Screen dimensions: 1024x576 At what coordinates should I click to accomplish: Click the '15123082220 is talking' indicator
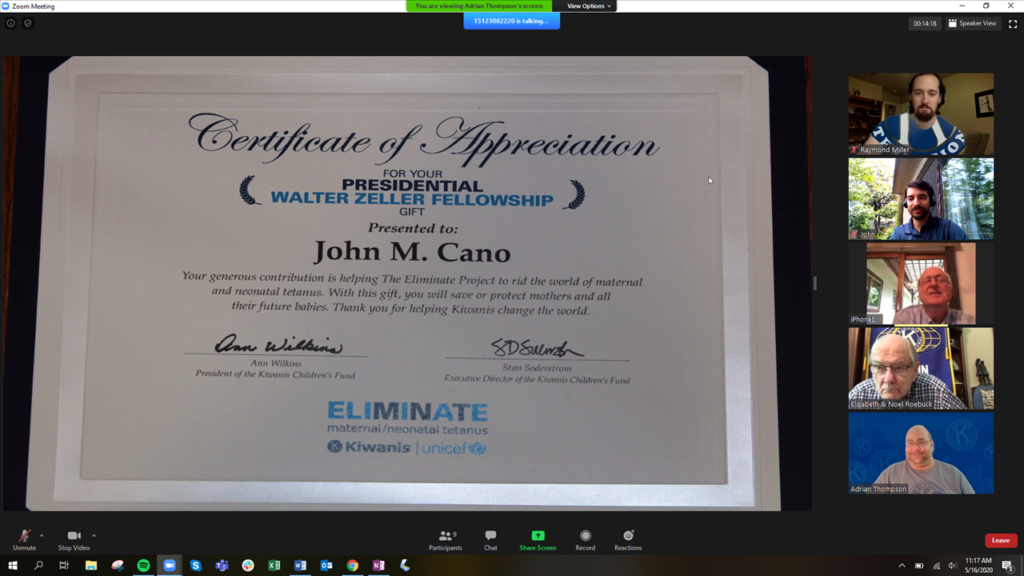(x=511, y=21)
